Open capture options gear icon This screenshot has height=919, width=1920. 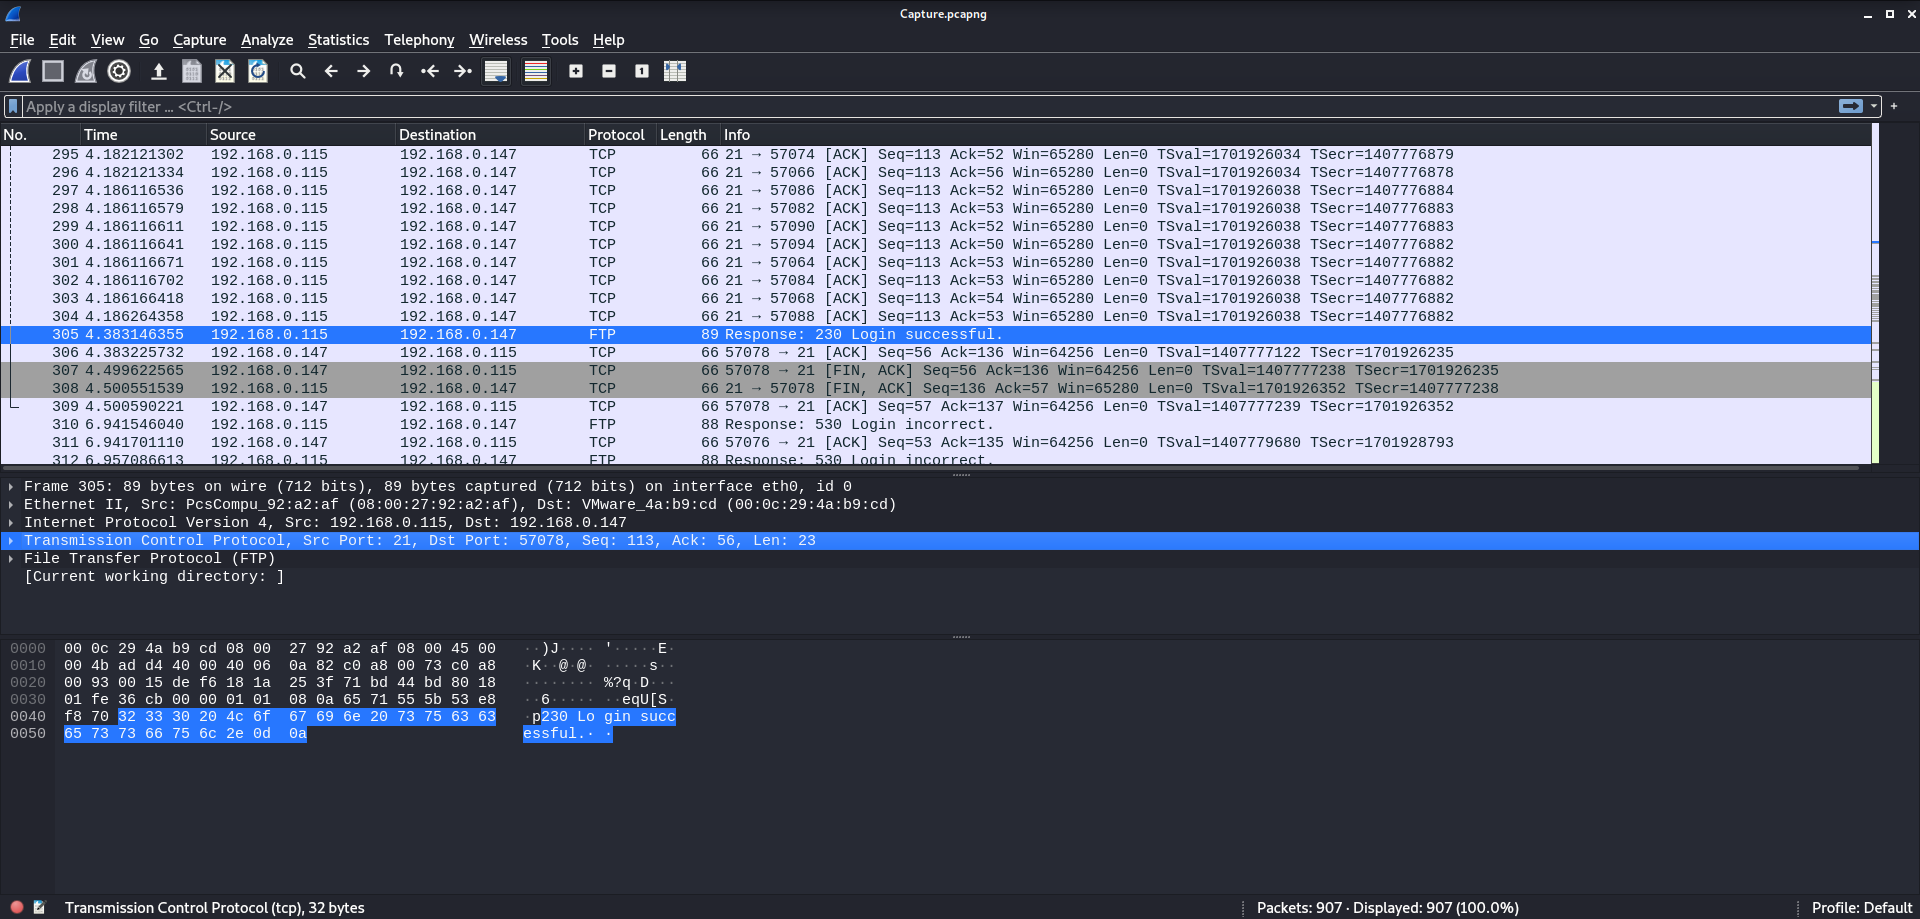(119, 71)
